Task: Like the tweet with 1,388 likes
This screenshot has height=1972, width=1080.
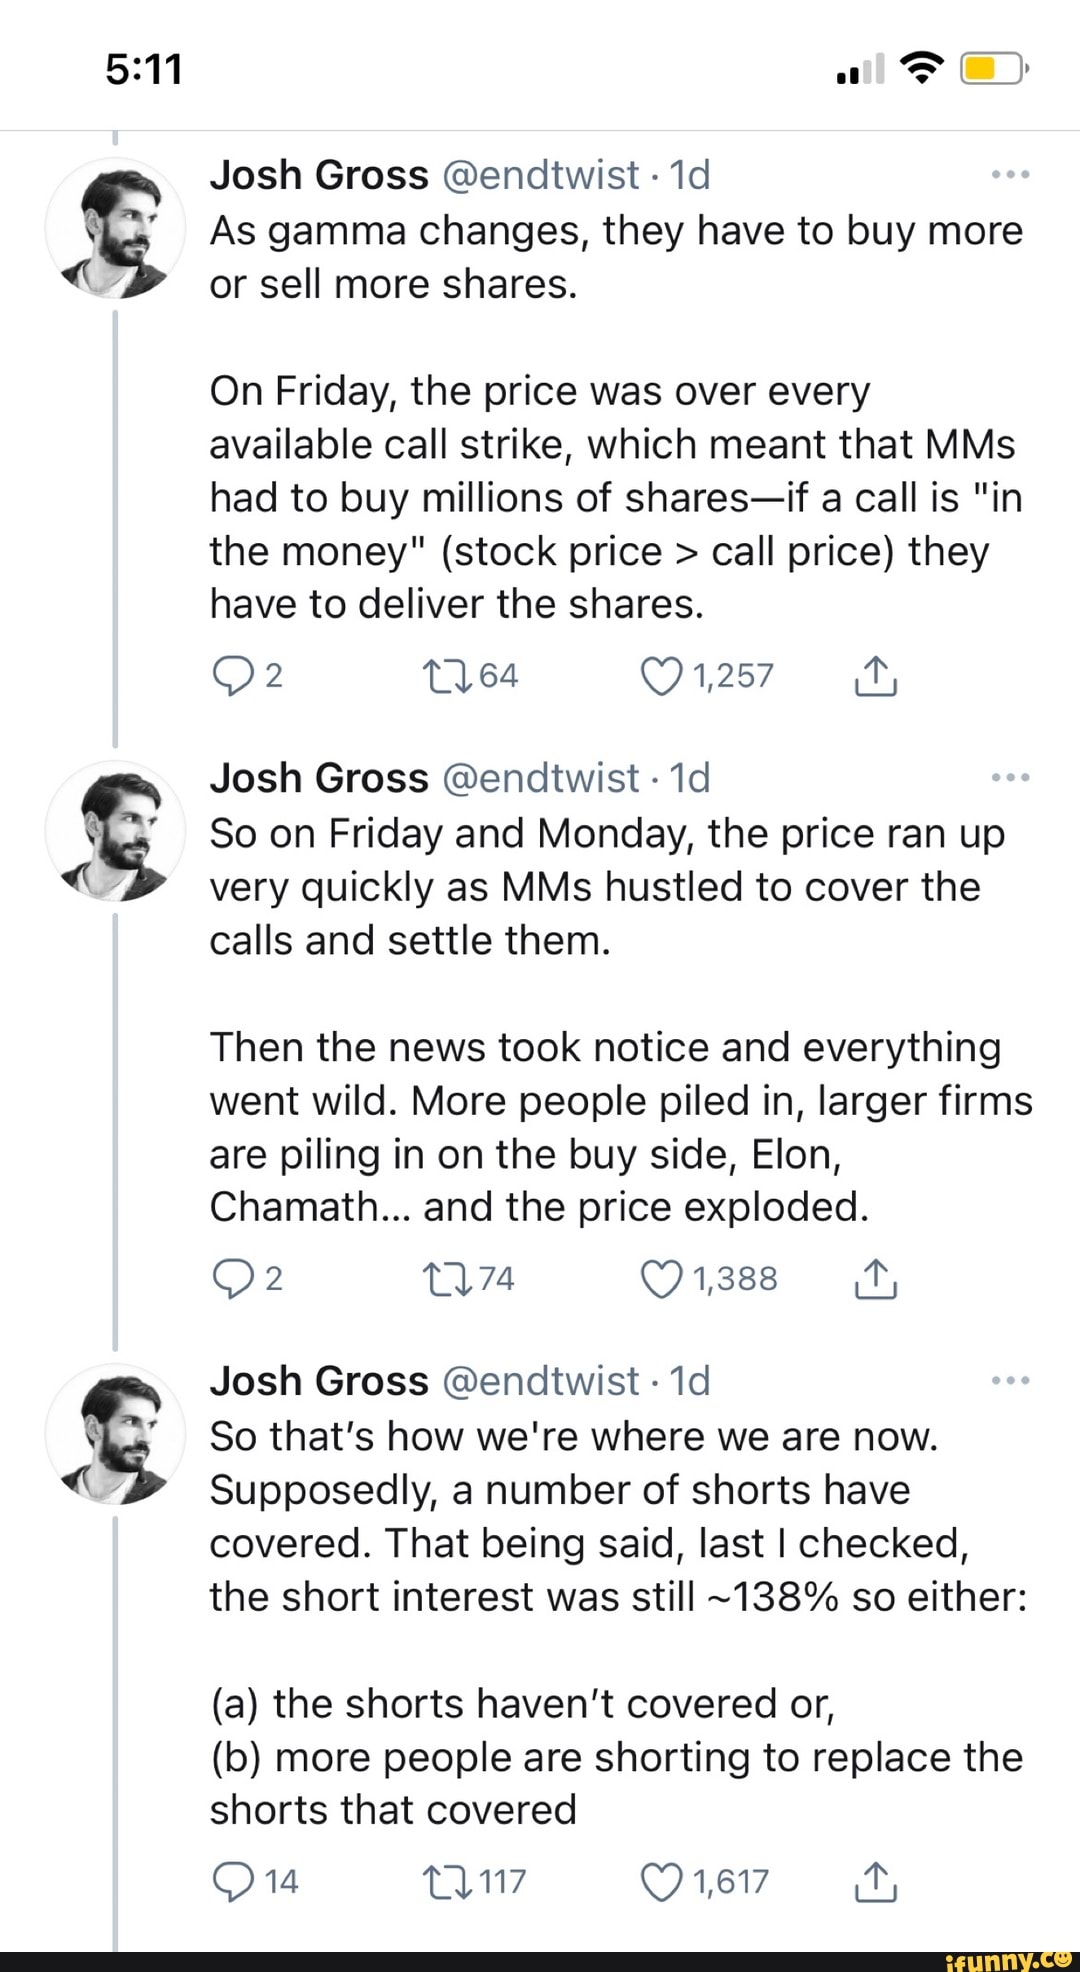Action: click(x=660, y=1279)
